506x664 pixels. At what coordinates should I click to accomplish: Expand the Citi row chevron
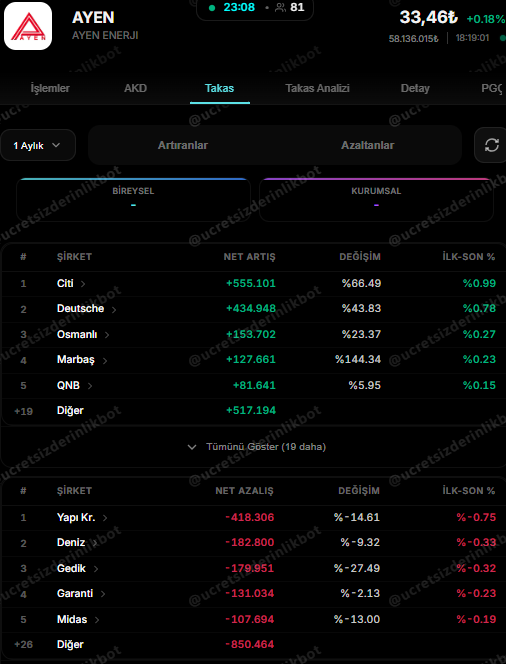coord(83,284)
